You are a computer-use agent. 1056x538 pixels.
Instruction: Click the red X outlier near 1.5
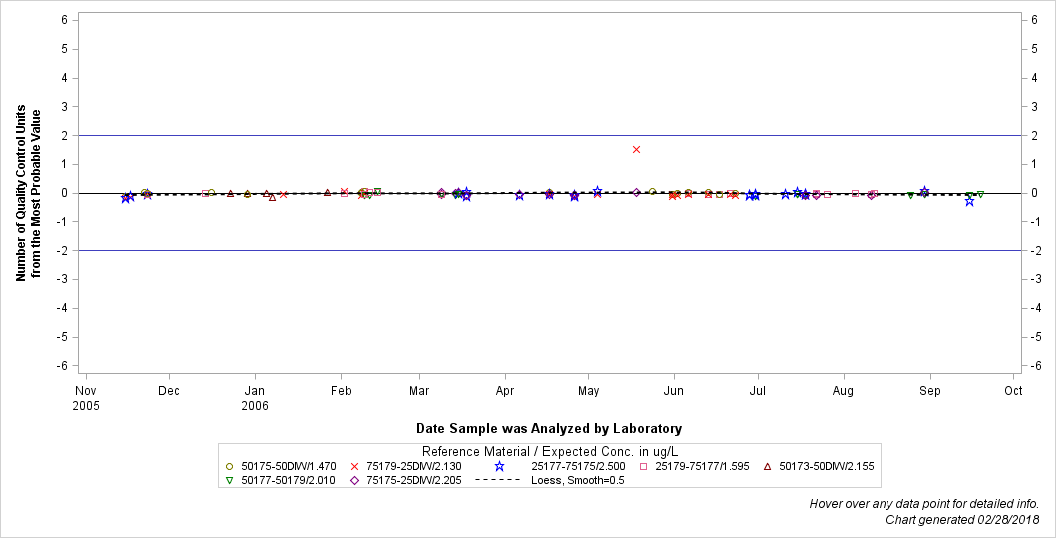pos(636,149)
